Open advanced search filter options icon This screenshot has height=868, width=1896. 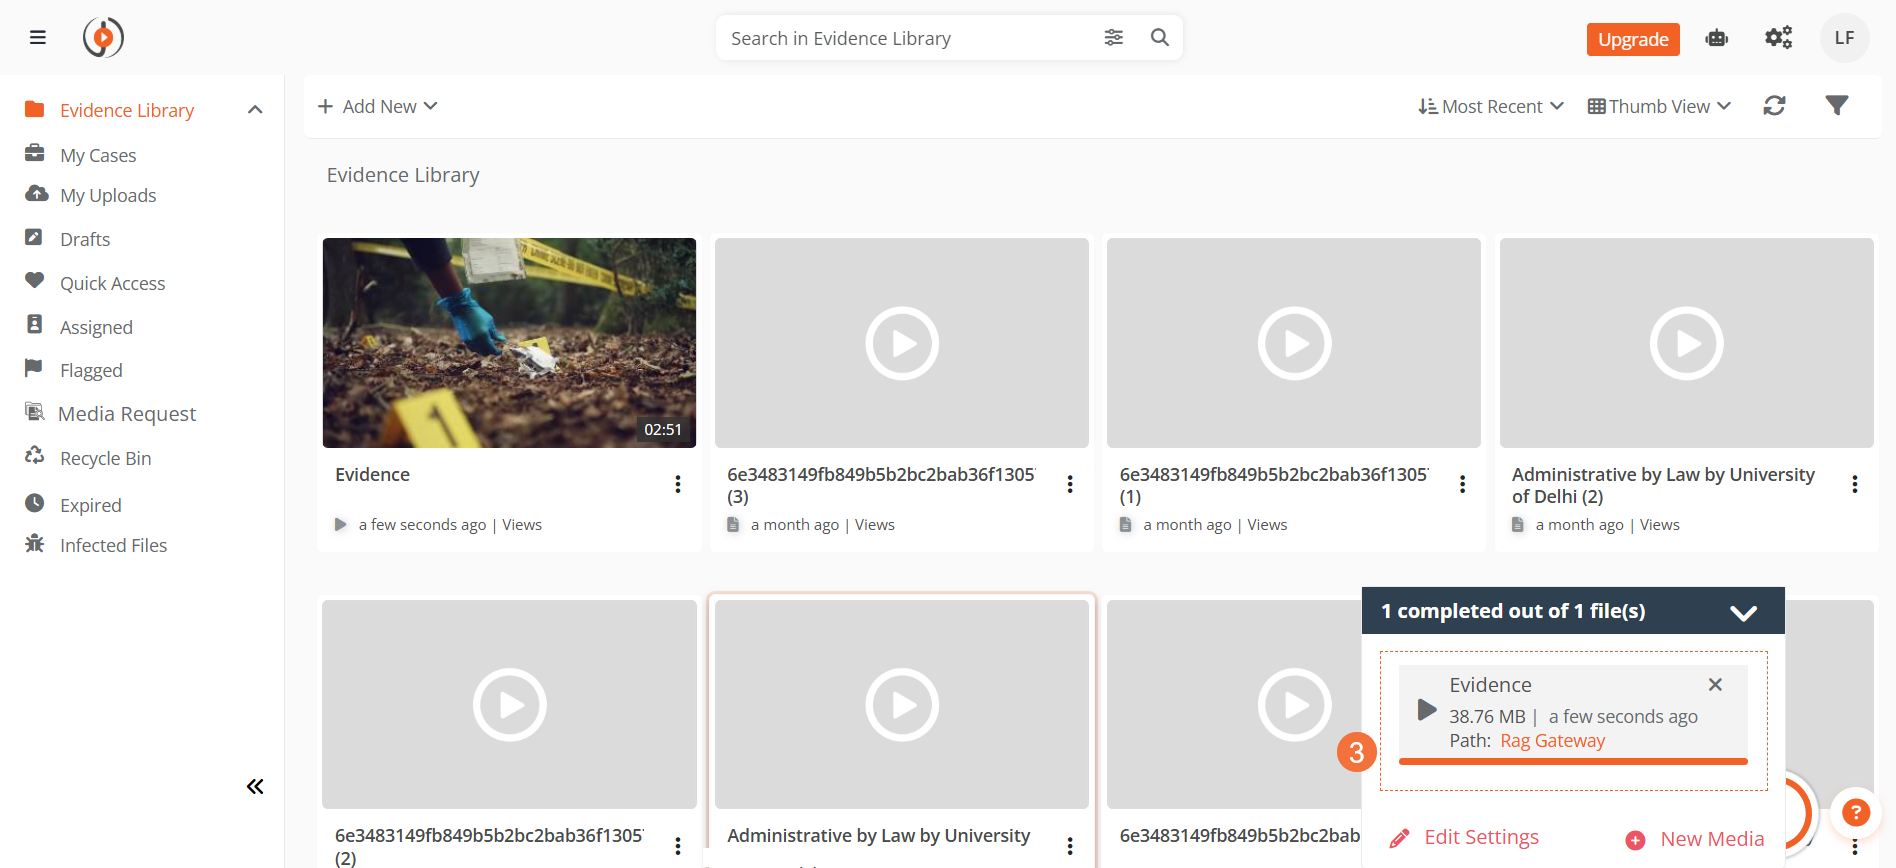click(x=1113, y=38)
